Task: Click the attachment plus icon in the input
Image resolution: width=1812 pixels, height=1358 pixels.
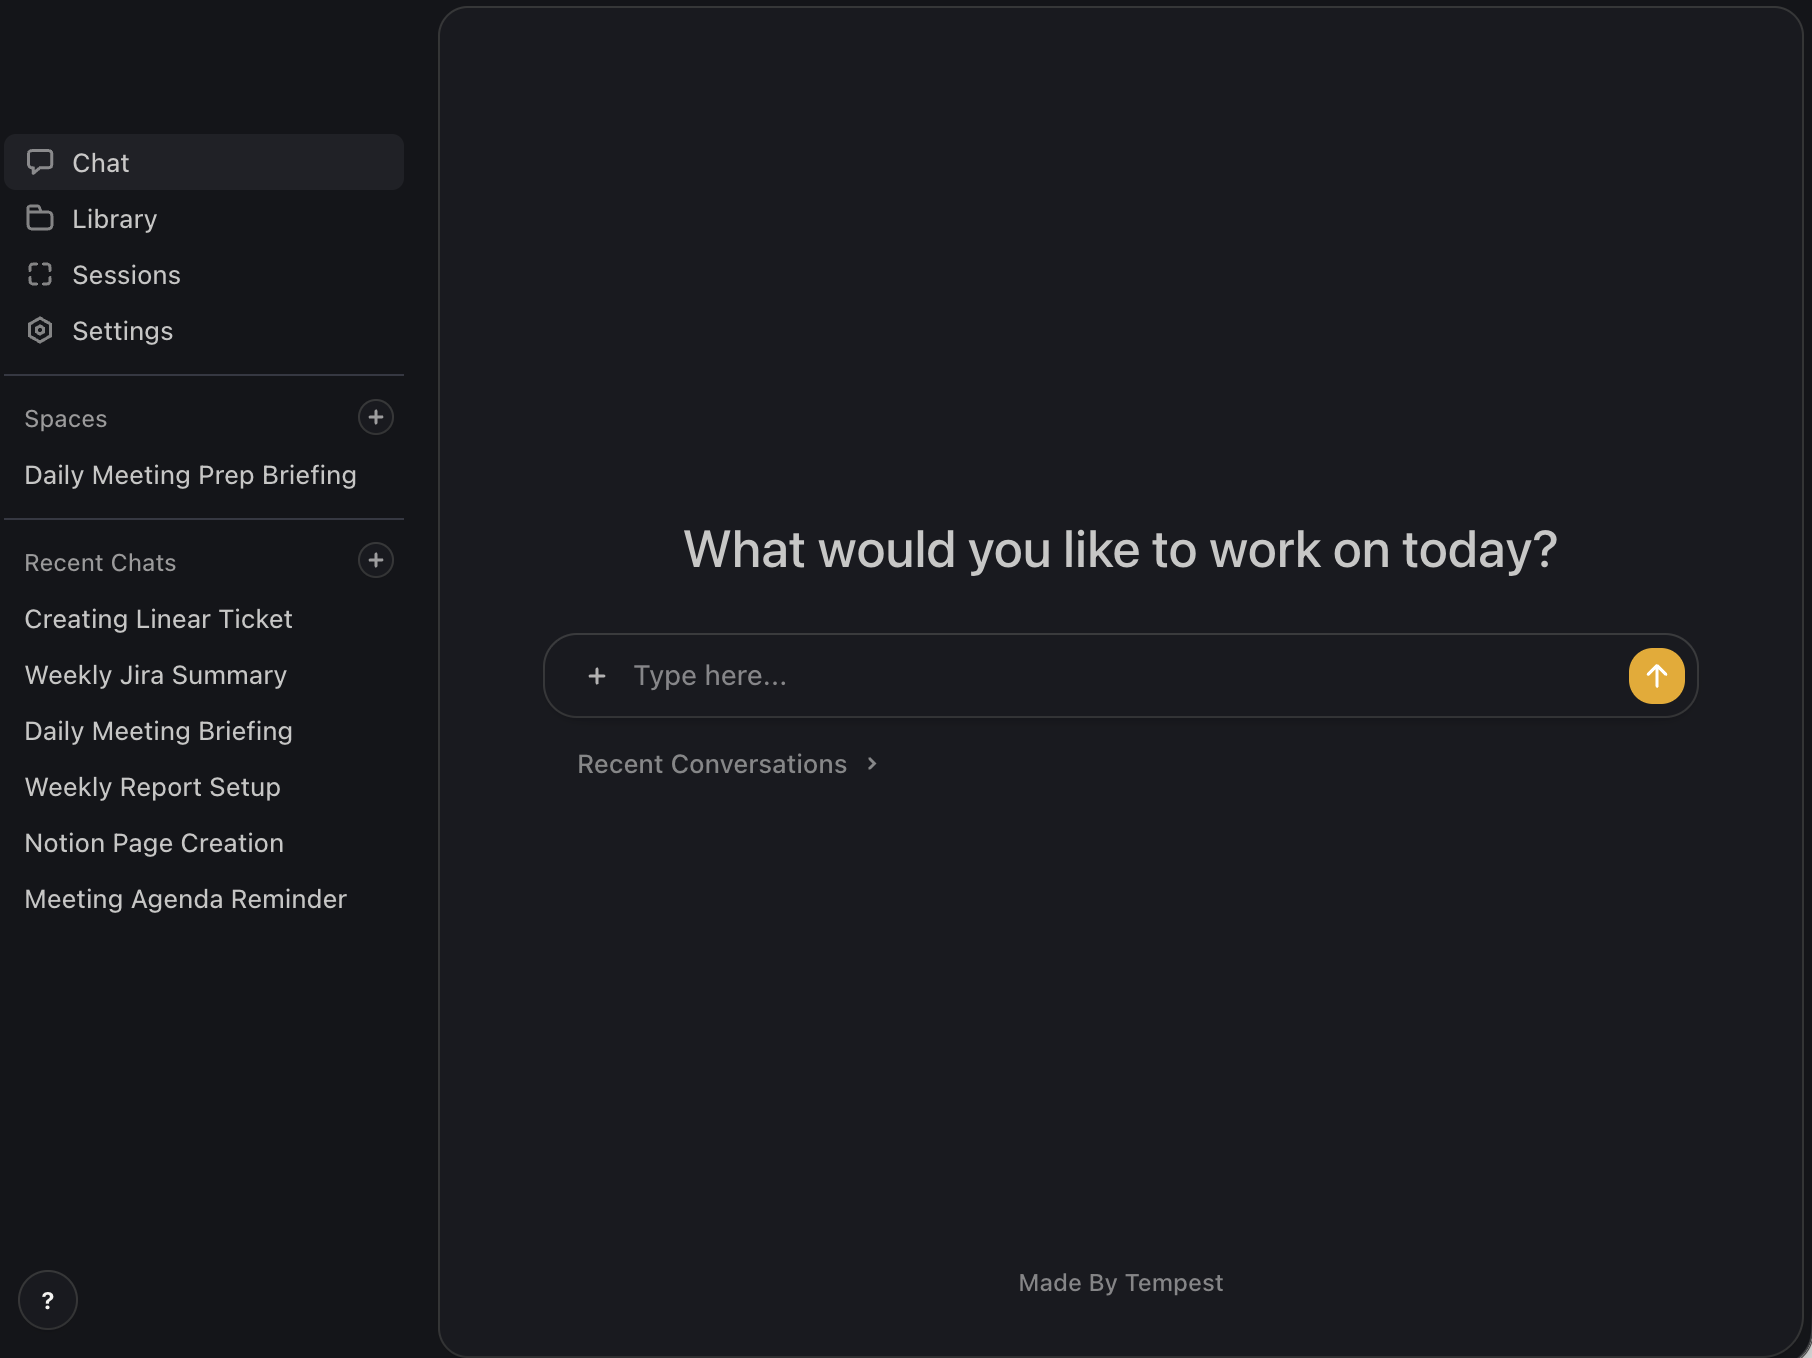Action: point(597,675)
